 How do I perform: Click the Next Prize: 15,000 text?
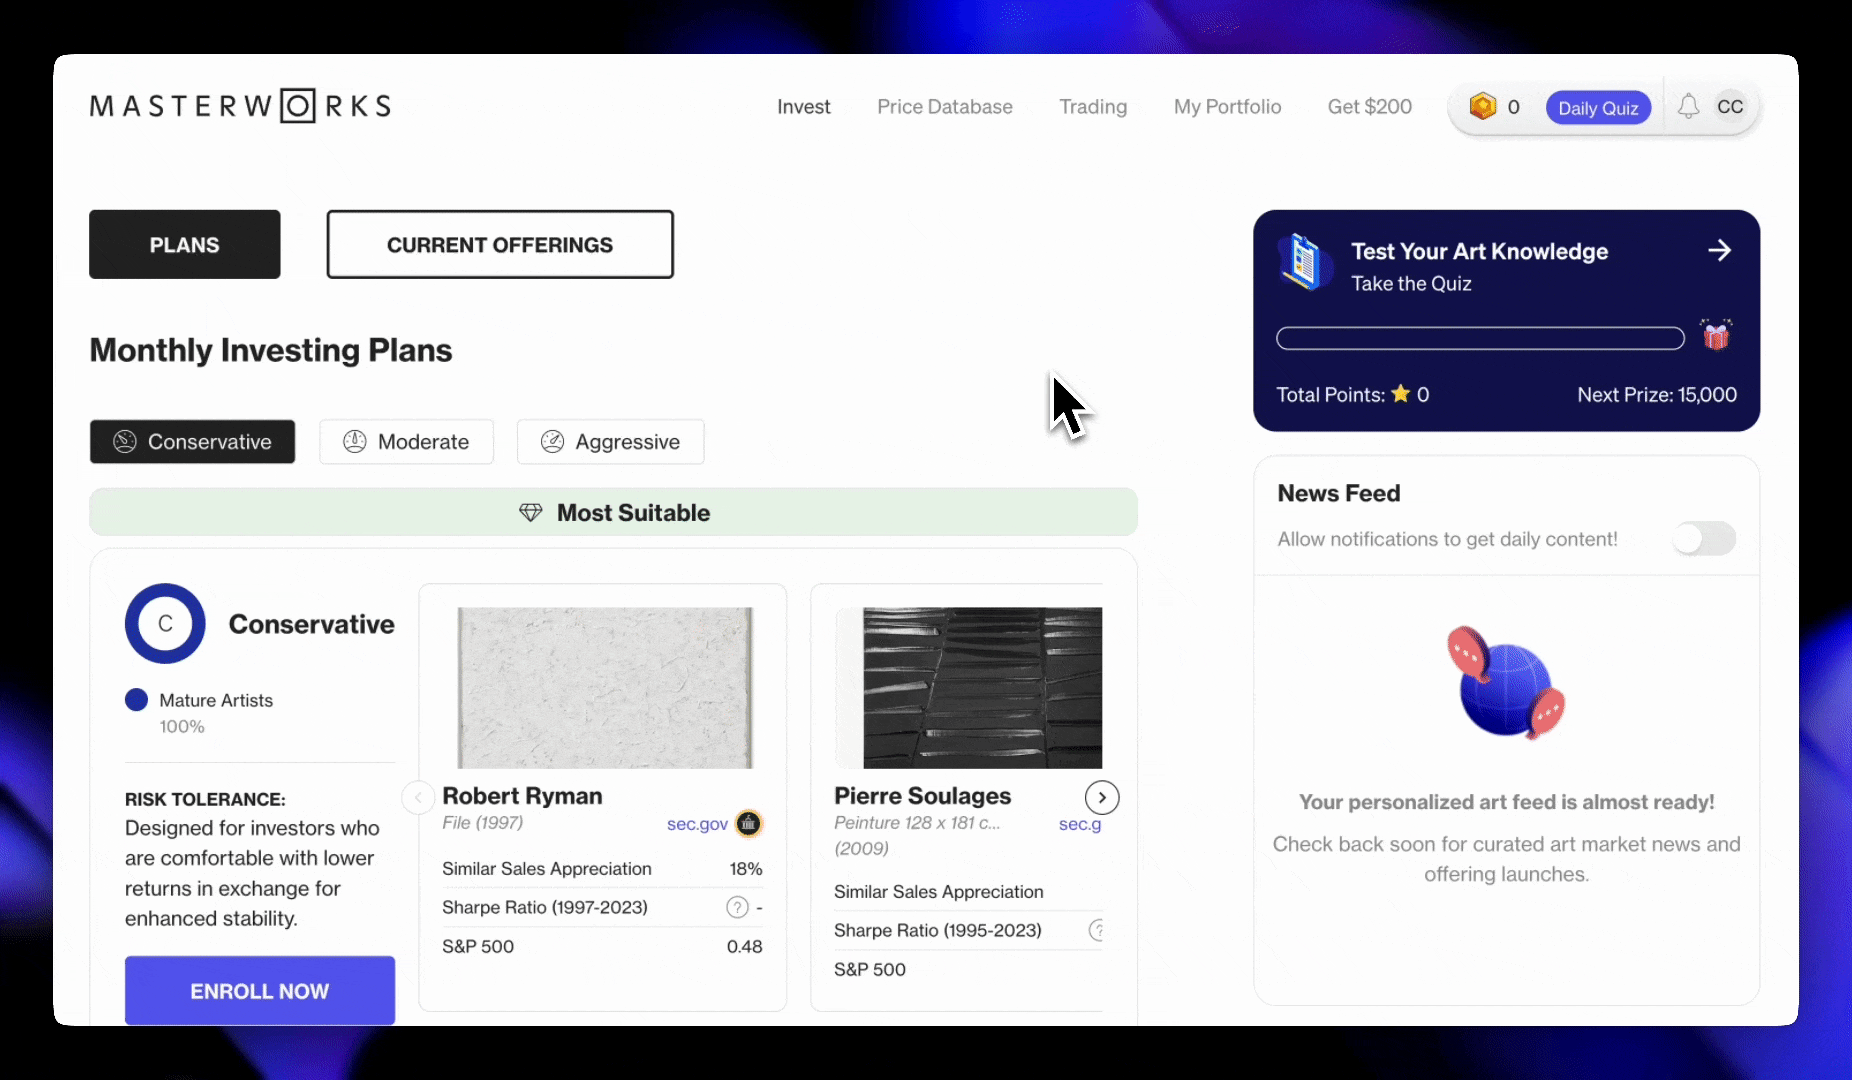1657,395
